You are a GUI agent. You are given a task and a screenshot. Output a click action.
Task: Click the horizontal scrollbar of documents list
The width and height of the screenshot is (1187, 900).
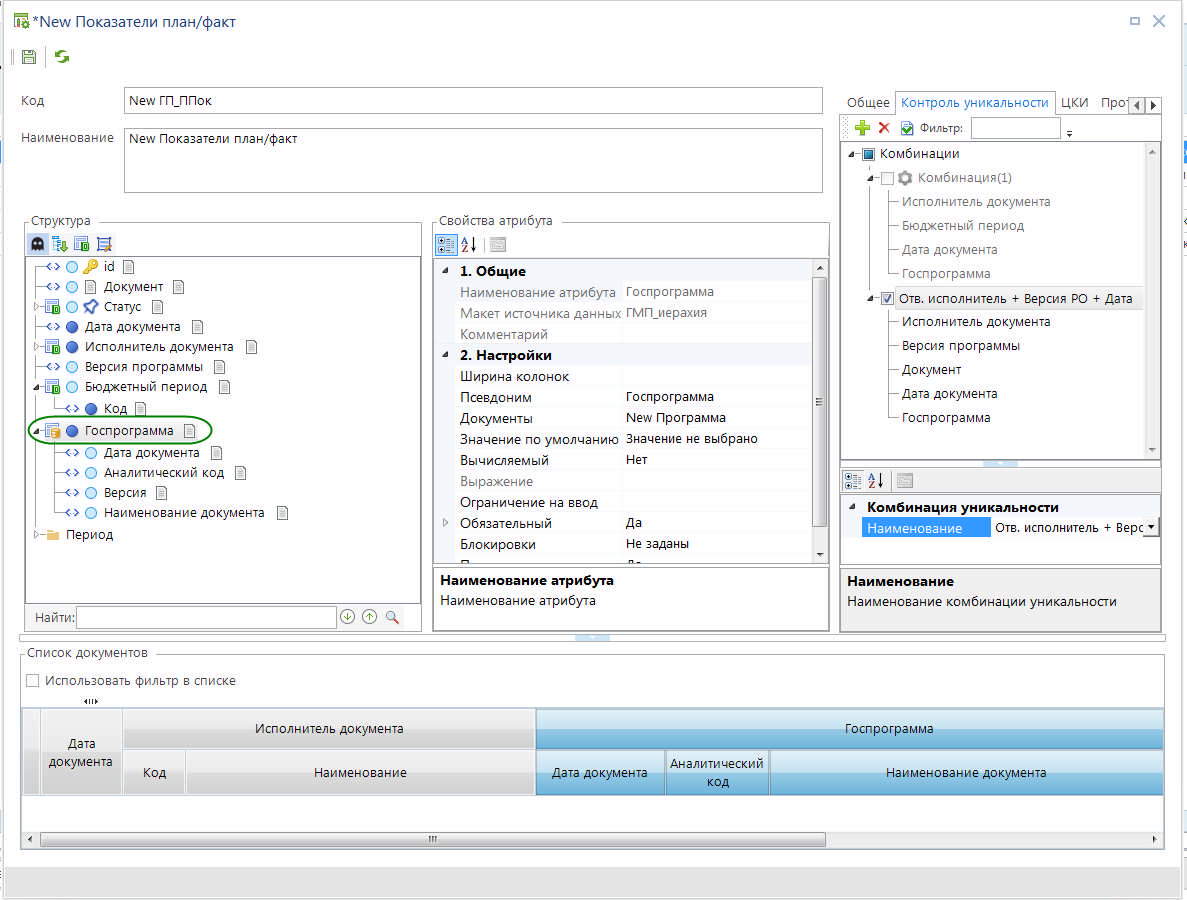(432, 839)
